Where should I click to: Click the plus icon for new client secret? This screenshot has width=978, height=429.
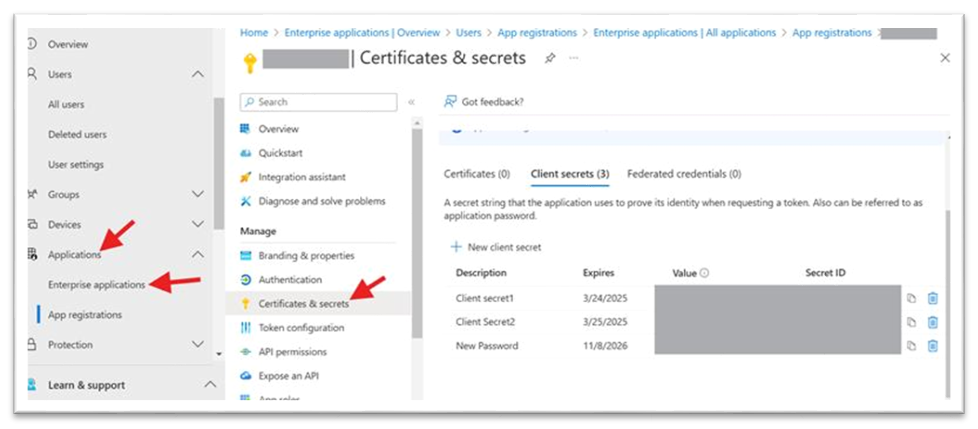[x=456, y=247]
